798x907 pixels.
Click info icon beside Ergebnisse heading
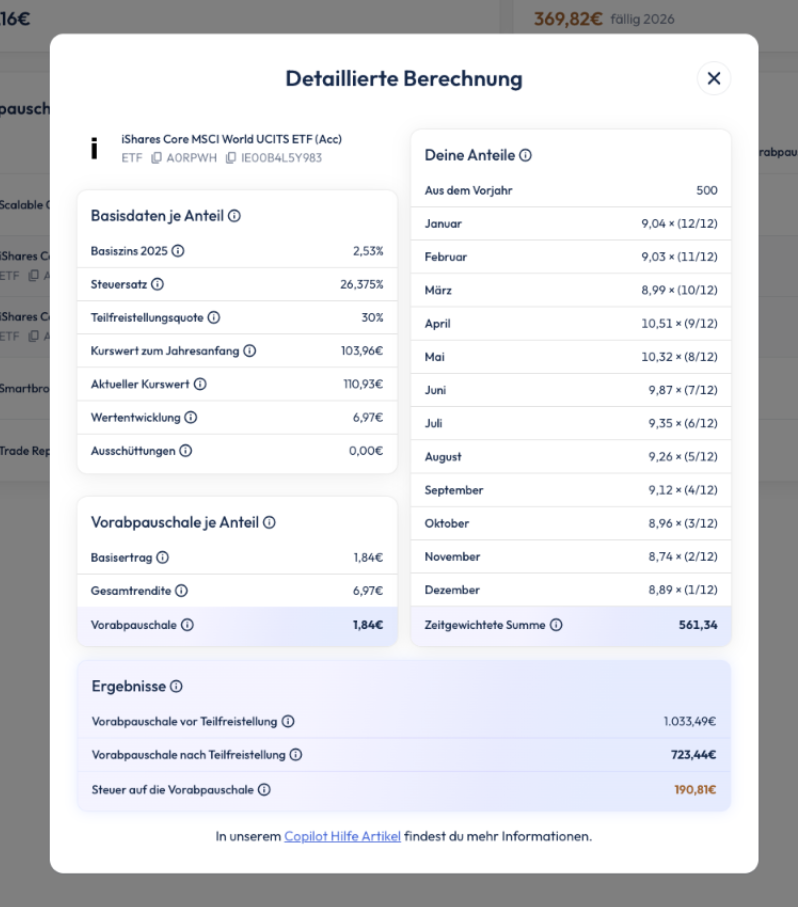(x=176, y=687)
